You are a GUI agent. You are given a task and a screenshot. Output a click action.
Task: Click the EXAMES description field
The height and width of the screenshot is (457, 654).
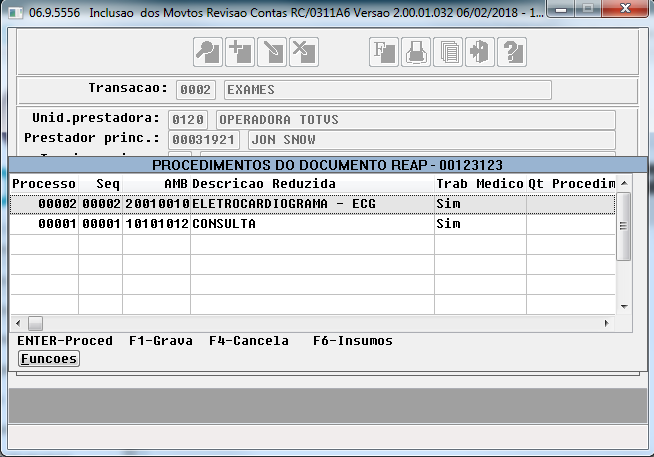coord(388,90)
